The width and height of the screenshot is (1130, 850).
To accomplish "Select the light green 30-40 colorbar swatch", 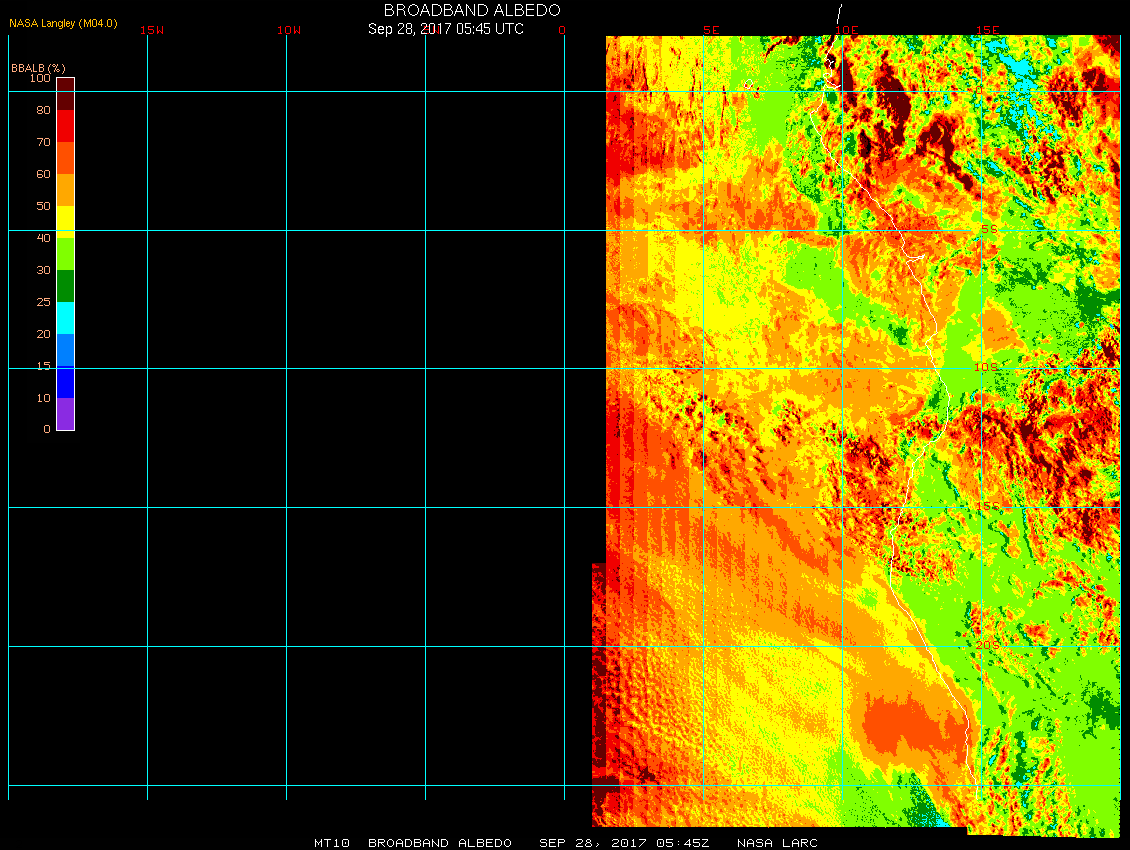I will click(66, 254).
